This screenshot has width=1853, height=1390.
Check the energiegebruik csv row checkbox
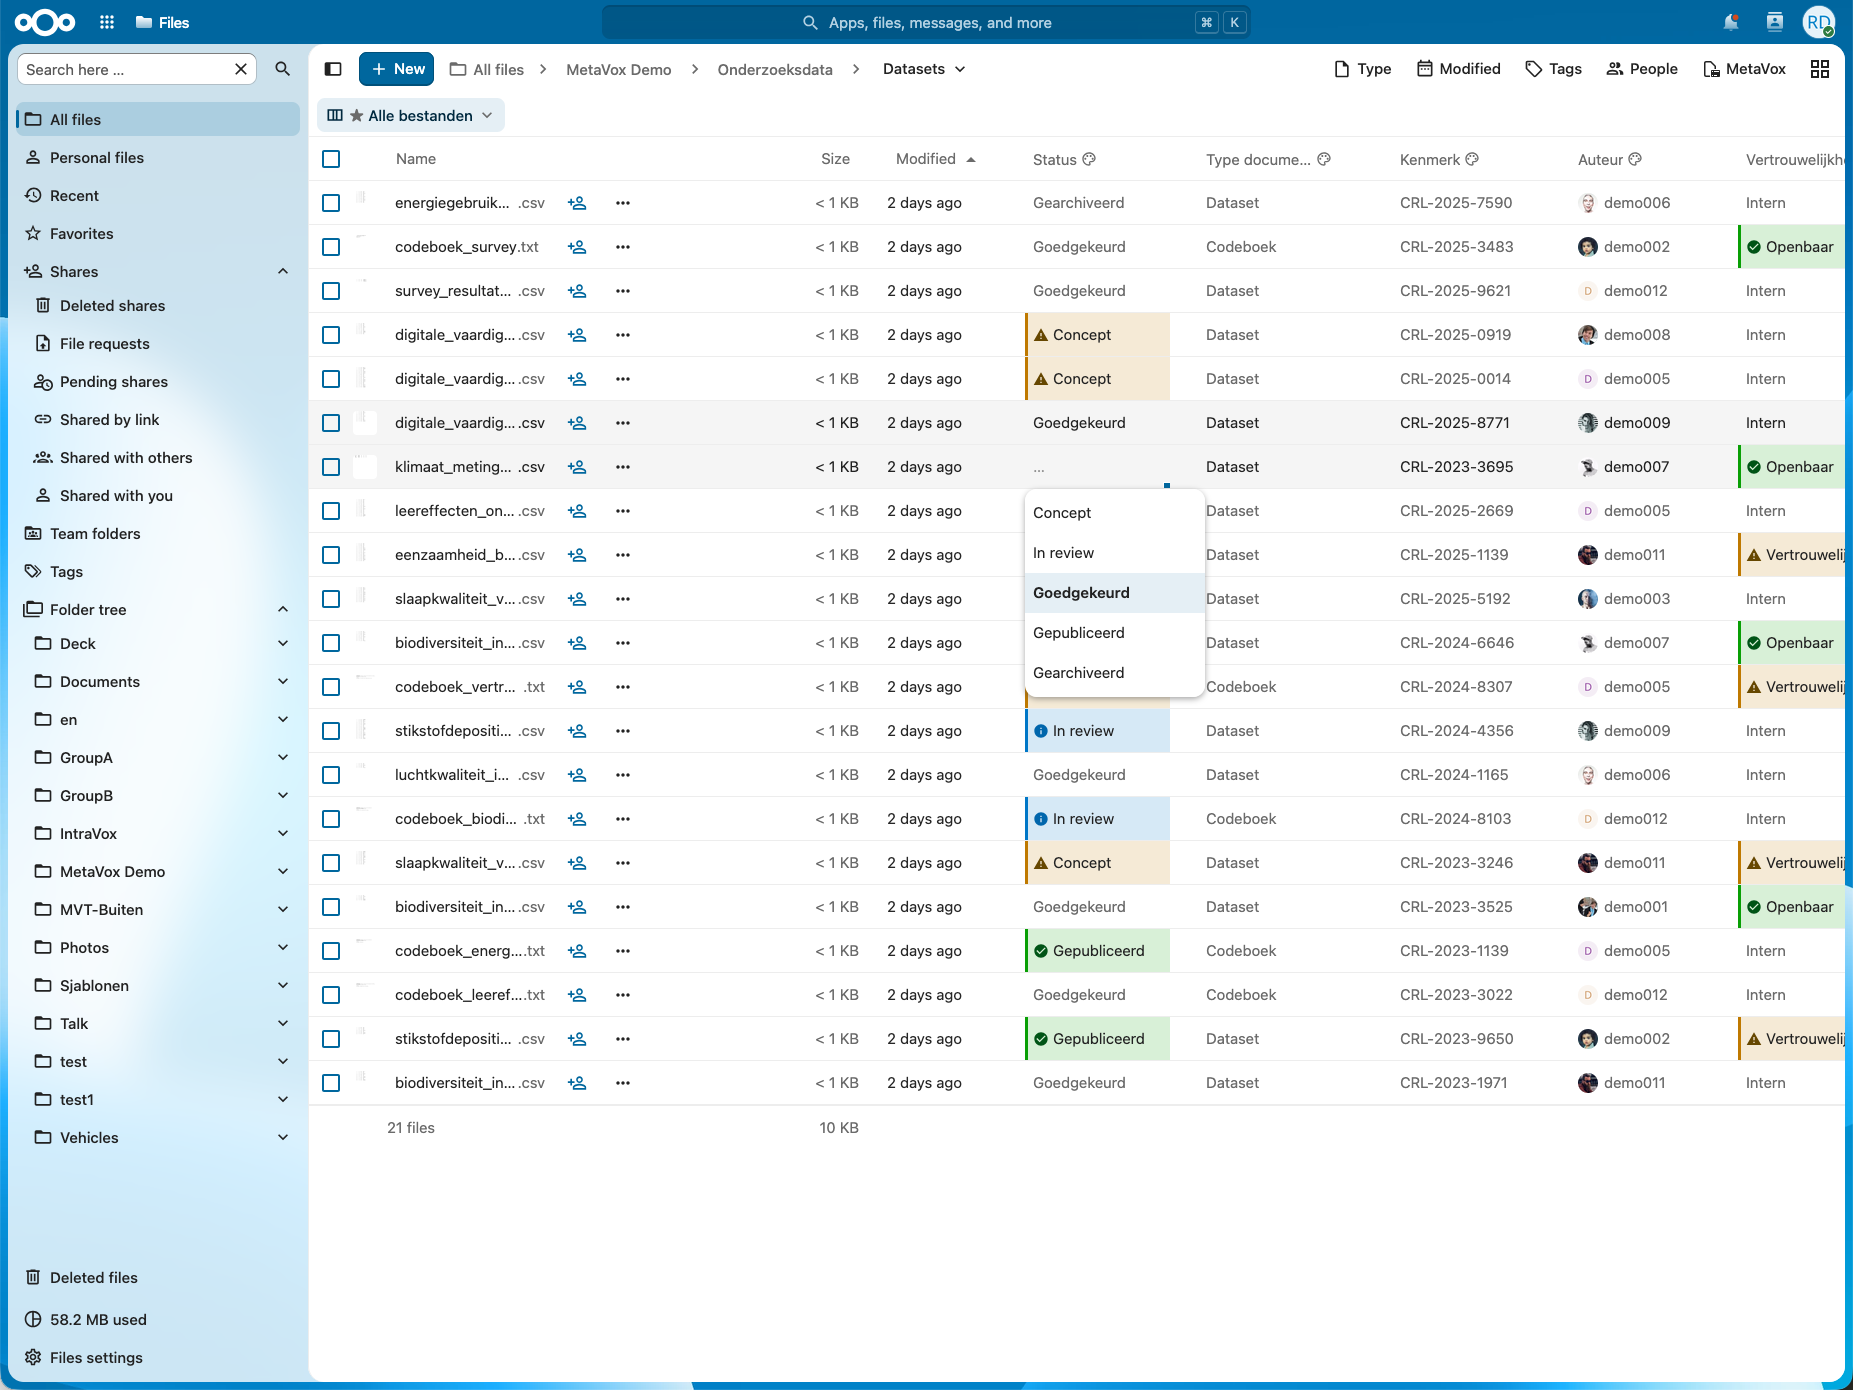331,203
